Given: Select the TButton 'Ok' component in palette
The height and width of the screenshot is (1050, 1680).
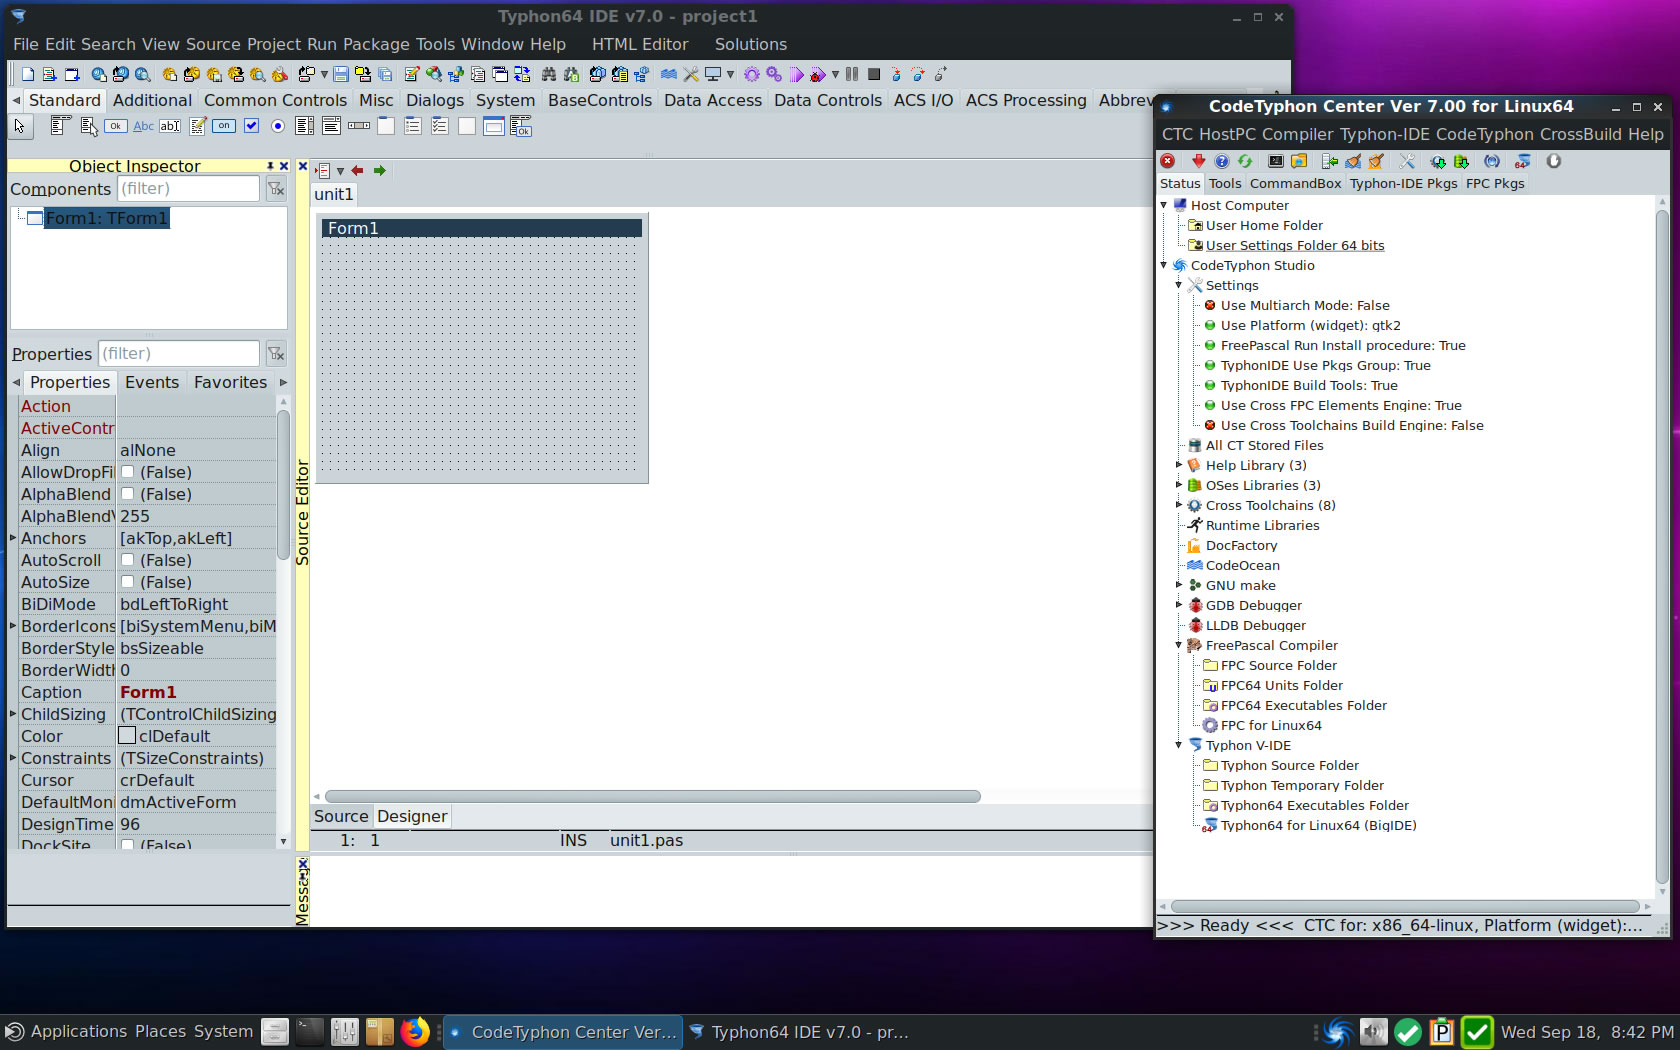Looking at the screenshot, I should (x=116, y=126).
